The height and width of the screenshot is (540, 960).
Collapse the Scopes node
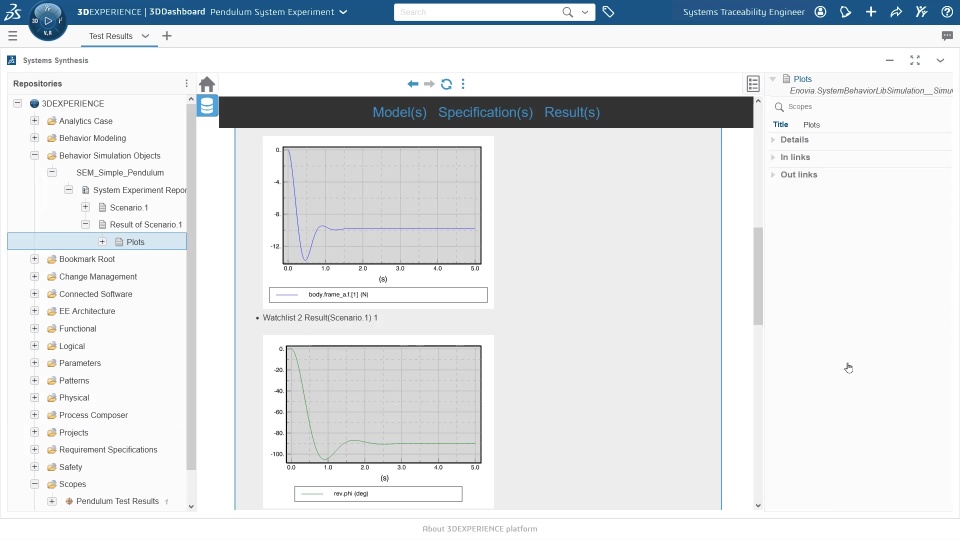pyautogui.click(x=34, y=484)
